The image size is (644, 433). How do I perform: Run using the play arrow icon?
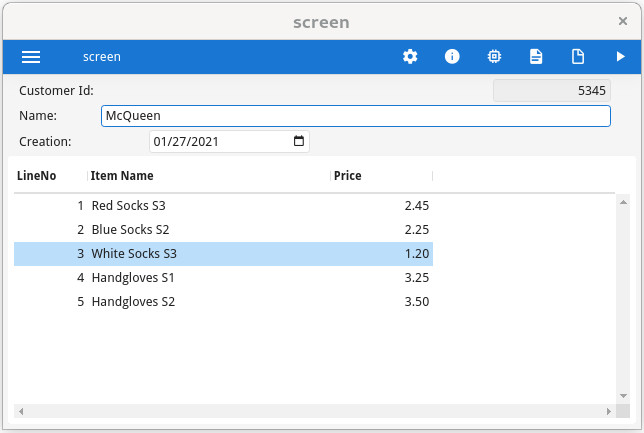620,56
